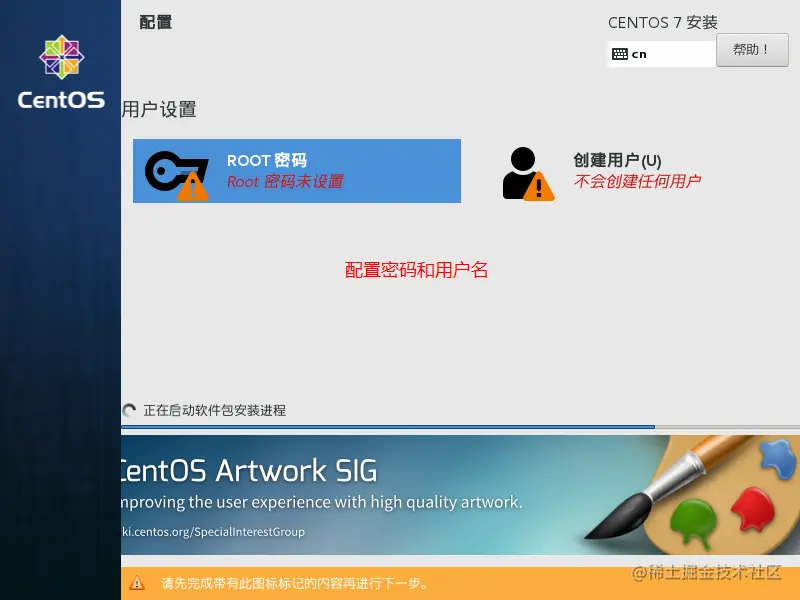Click the installation progress bar
Image resolution: width=800 pixels, height=600 pixels.
pyautogui.click(x=460, y=427)
